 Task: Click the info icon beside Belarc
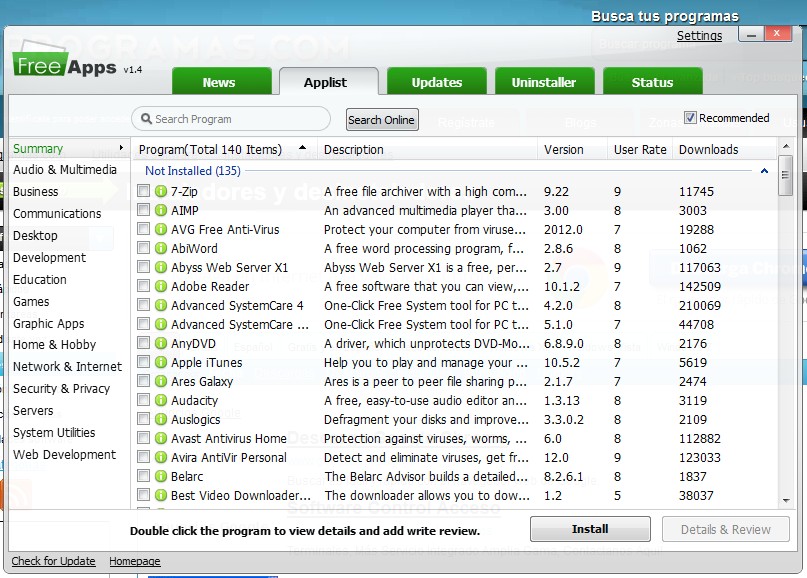click(x=161, y=477)
